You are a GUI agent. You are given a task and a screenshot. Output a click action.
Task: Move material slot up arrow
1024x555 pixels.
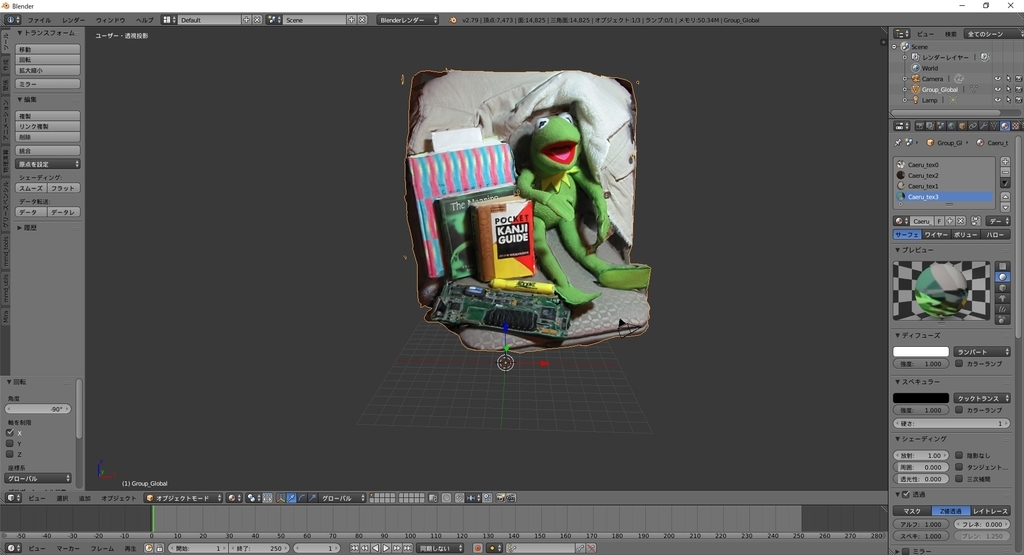click(x=1005, y=197)
